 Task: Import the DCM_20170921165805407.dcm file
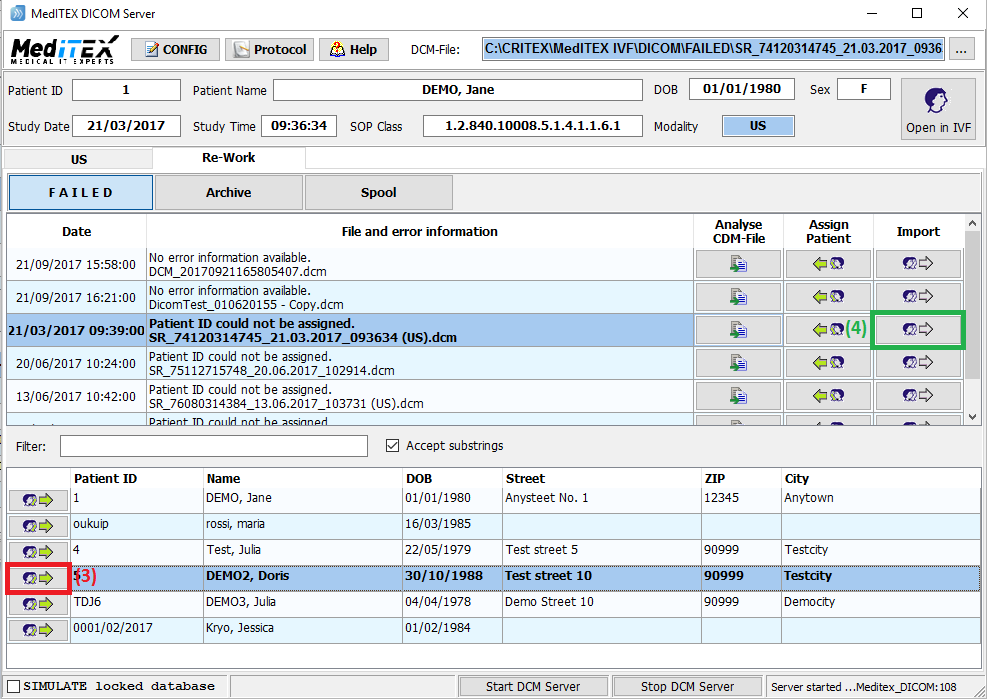pyautogui.click(x=918, y=264)
